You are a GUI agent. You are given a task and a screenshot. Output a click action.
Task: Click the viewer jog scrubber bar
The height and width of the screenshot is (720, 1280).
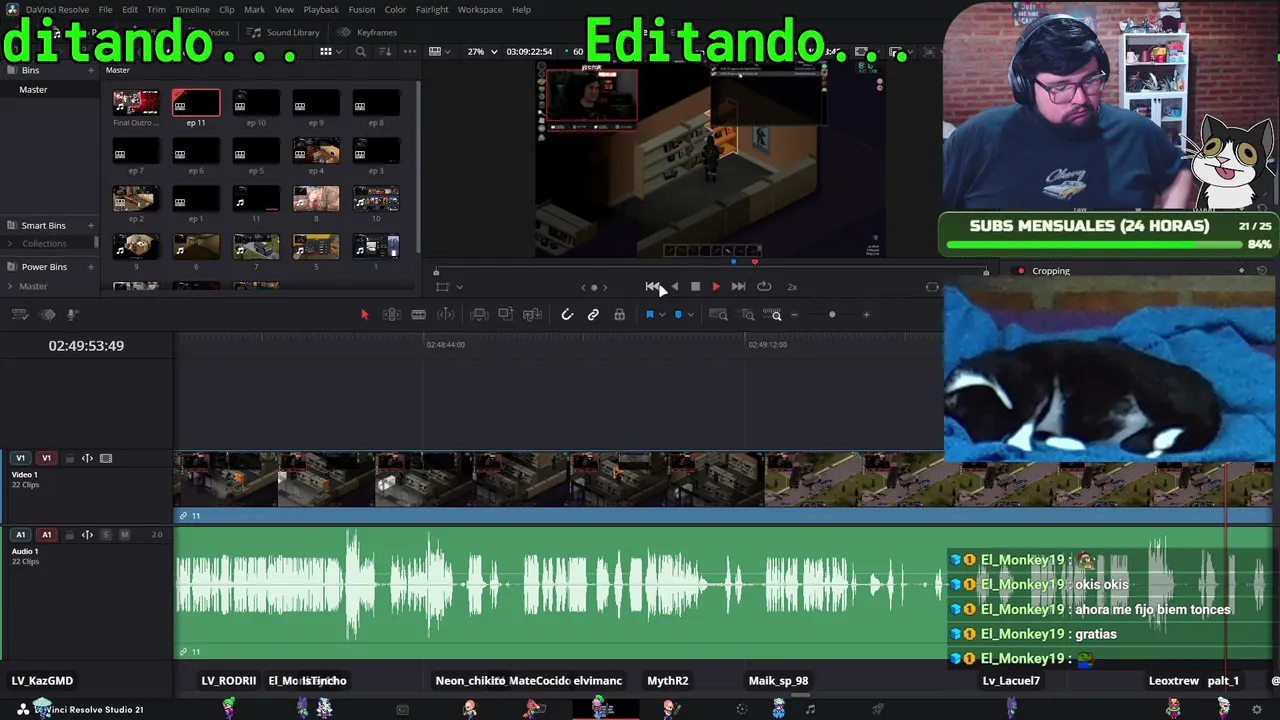pyautogui.click(x=710, y=272)
